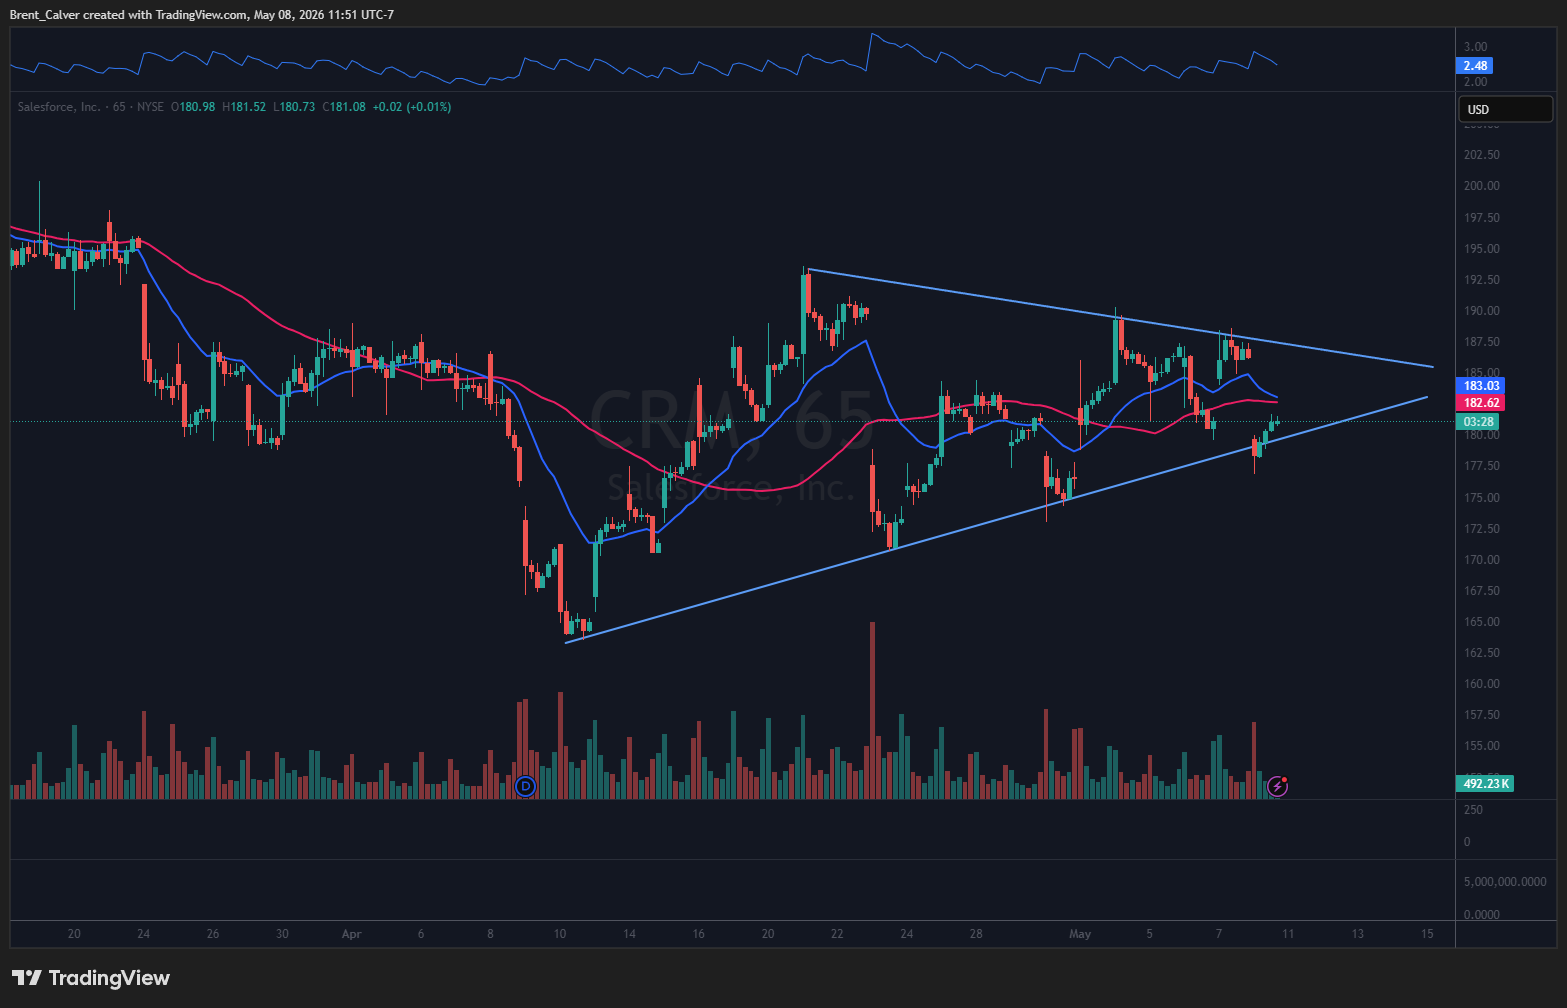Select the upper descending trendline
The width and height of the screenshot is (1567, 1008).
[x=1120, y=319]
